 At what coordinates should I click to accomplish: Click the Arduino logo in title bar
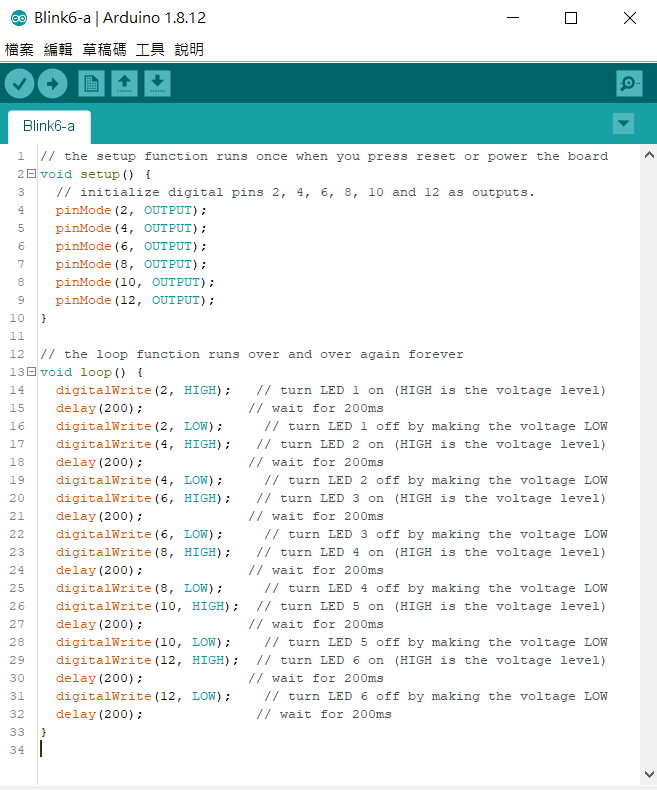pyautogui.click(x=18, y=18)
